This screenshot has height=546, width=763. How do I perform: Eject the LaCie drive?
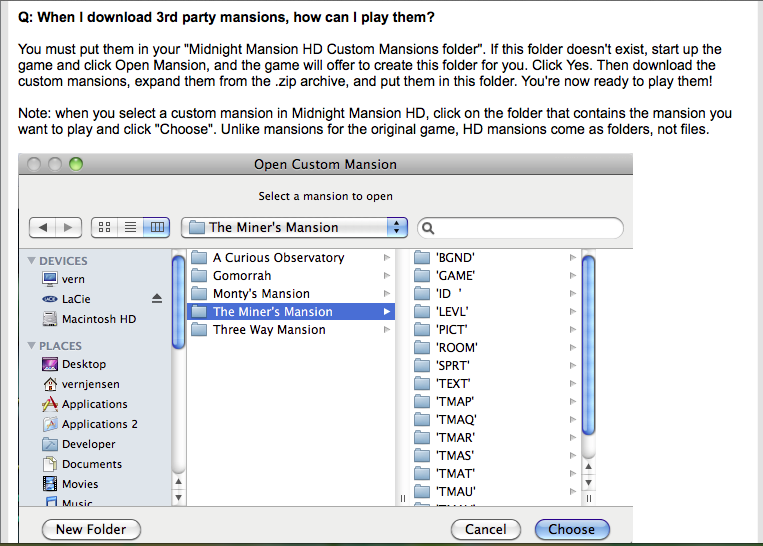[157, 299]
